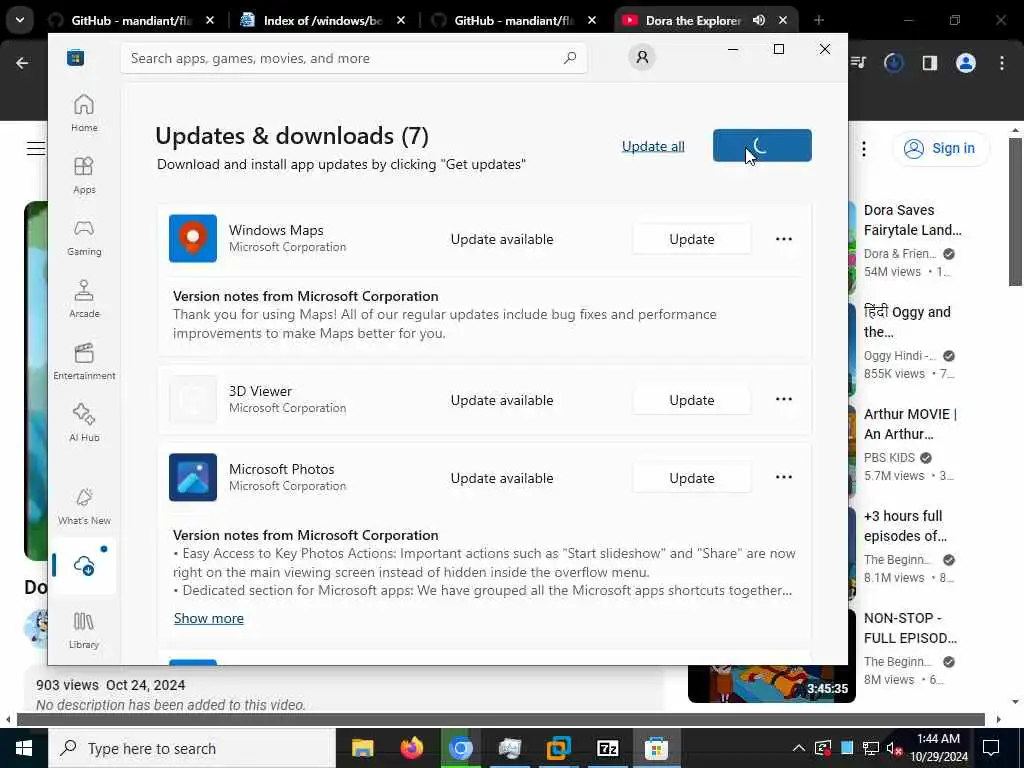Image resolution: width=1024 pixels, height=768 pixels.
Task: Open YouTube hamburger guide menu
Action: 35,149
